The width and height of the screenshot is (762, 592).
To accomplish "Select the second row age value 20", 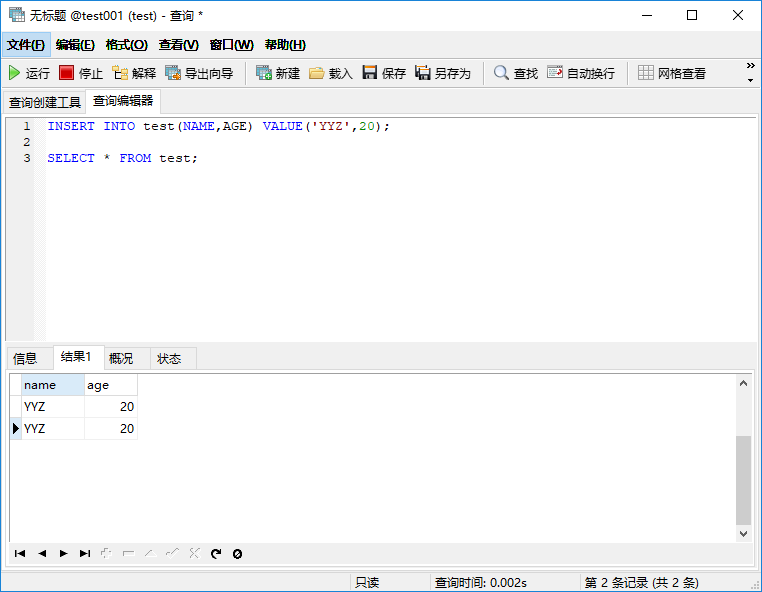I will point(111,428).
